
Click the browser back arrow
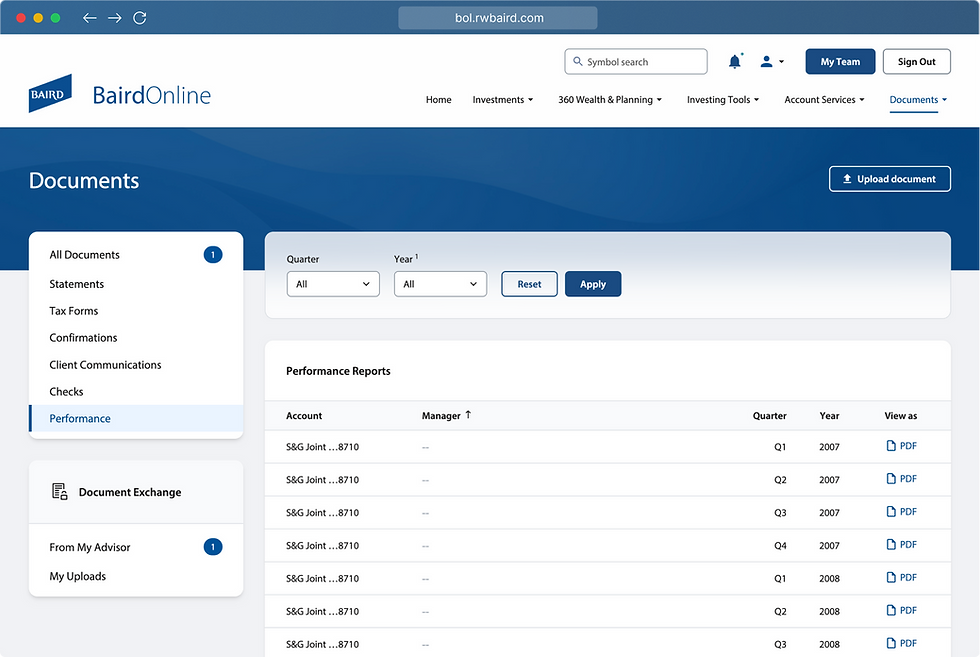pos(89,18)
